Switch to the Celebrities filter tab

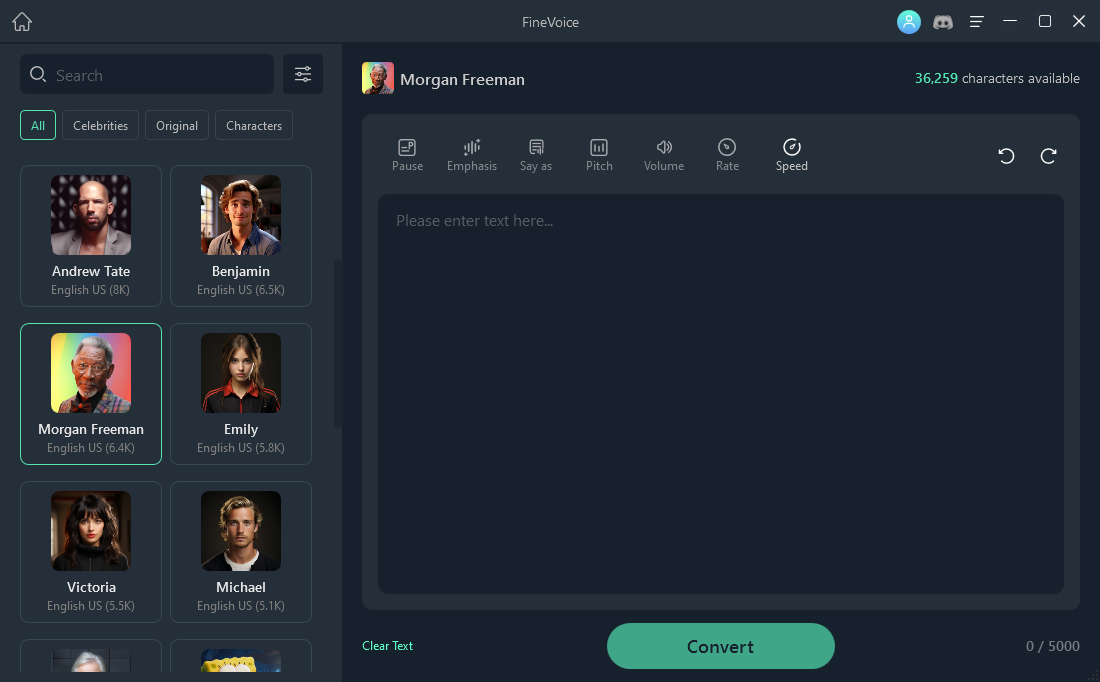(x=100, y=126)
